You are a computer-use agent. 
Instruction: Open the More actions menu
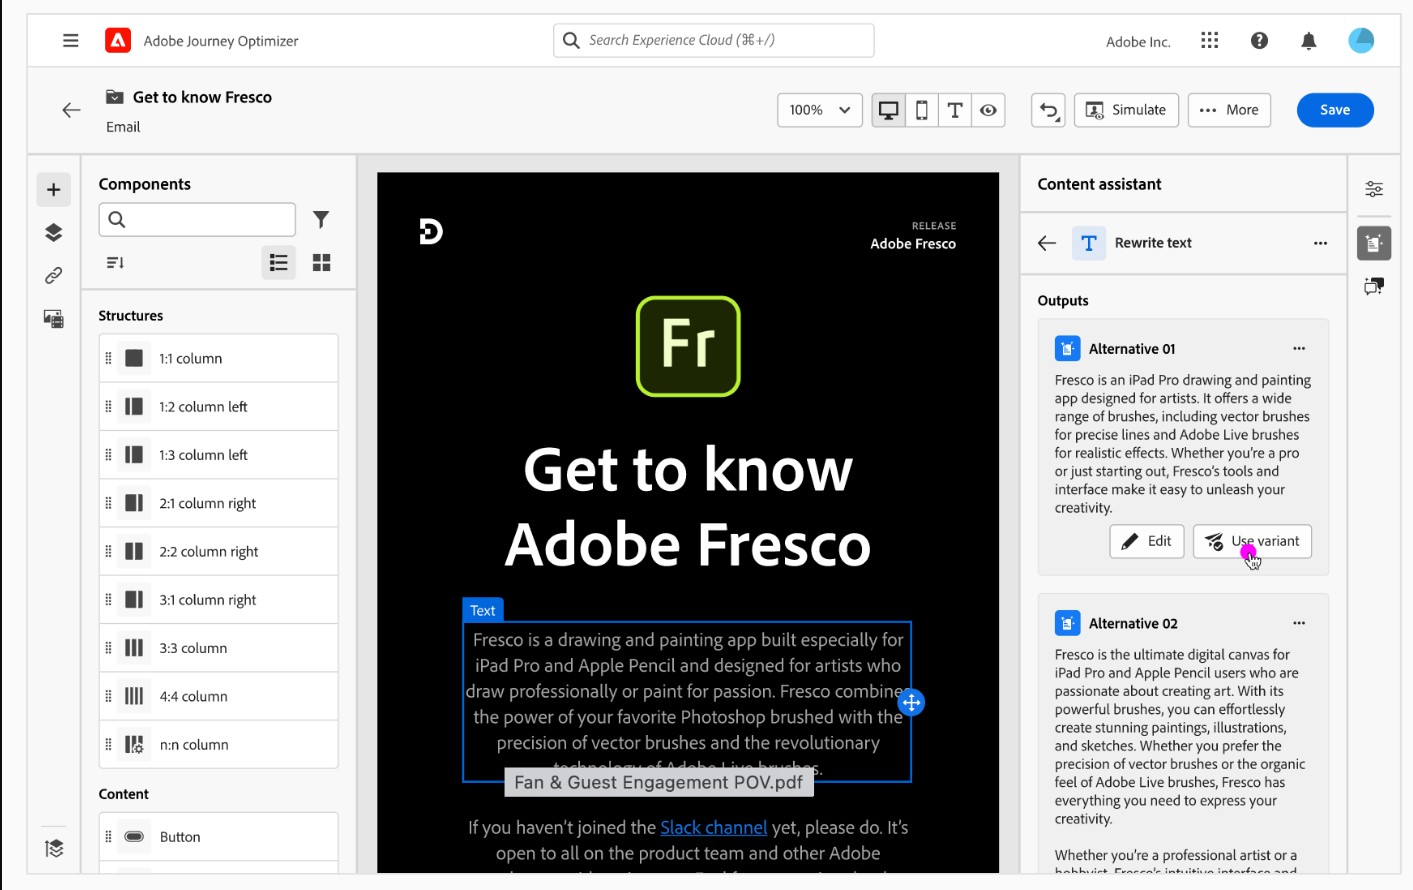pos(1229,110)
